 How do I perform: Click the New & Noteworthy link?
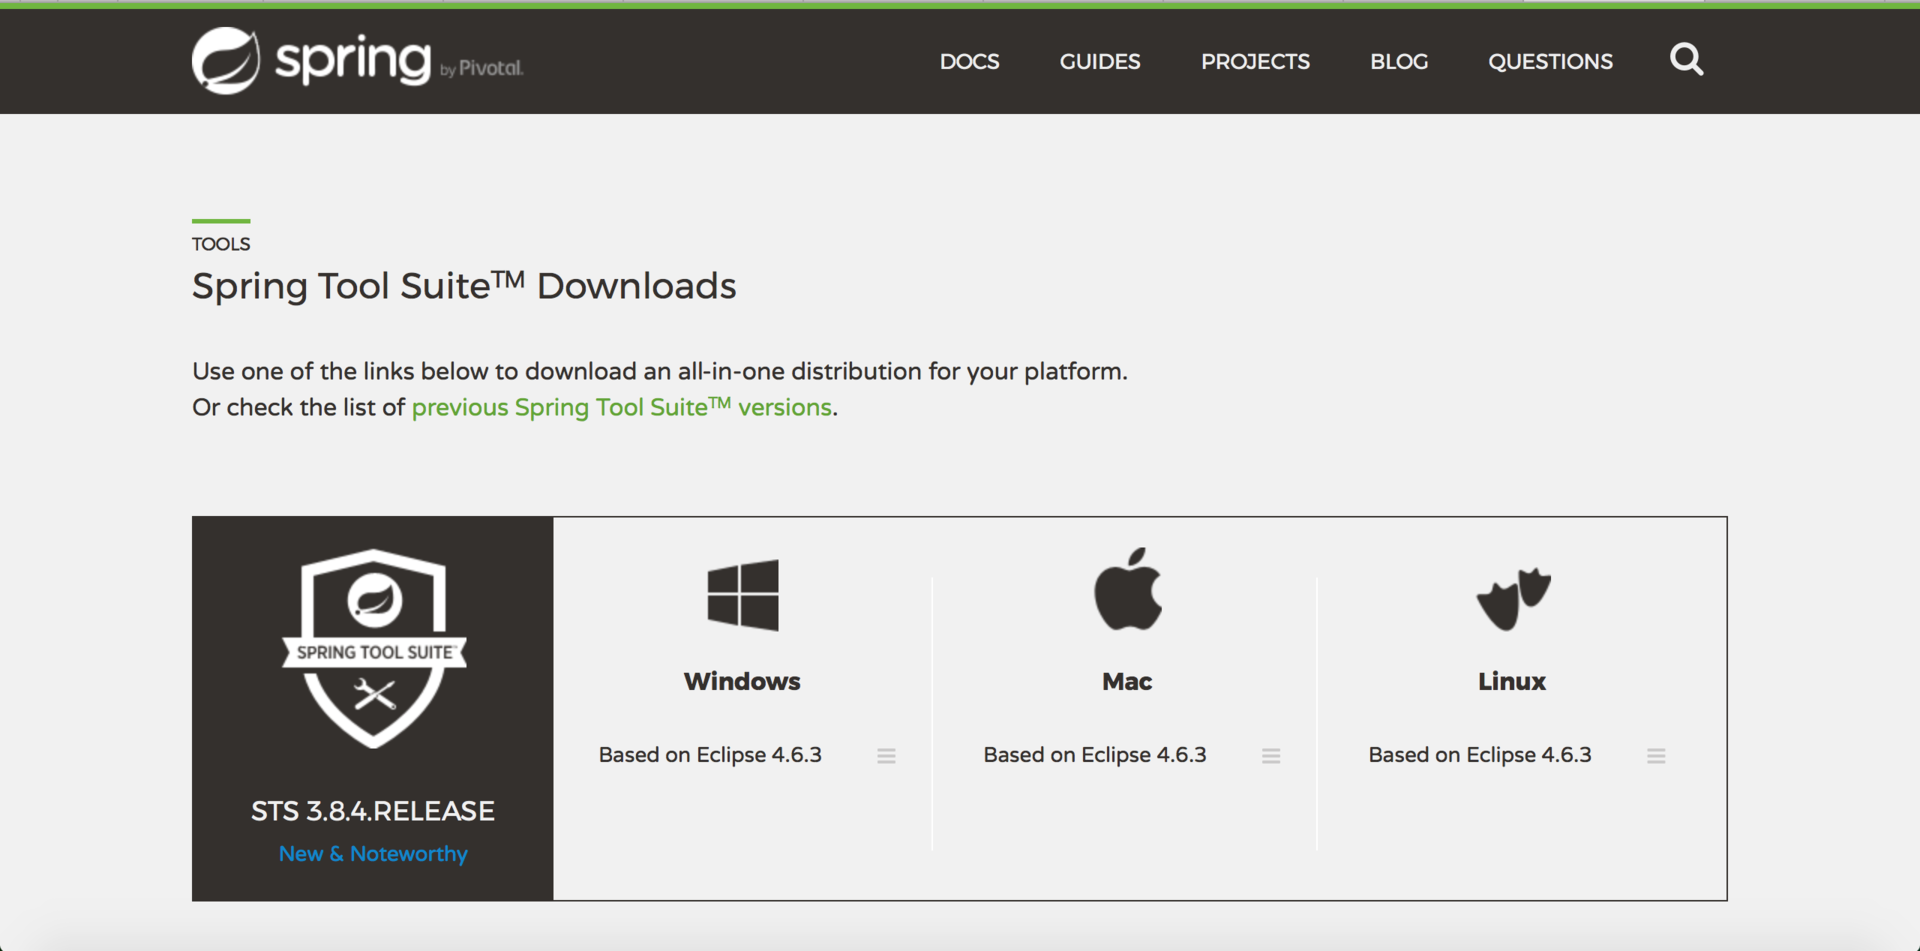tap(373, 854)
